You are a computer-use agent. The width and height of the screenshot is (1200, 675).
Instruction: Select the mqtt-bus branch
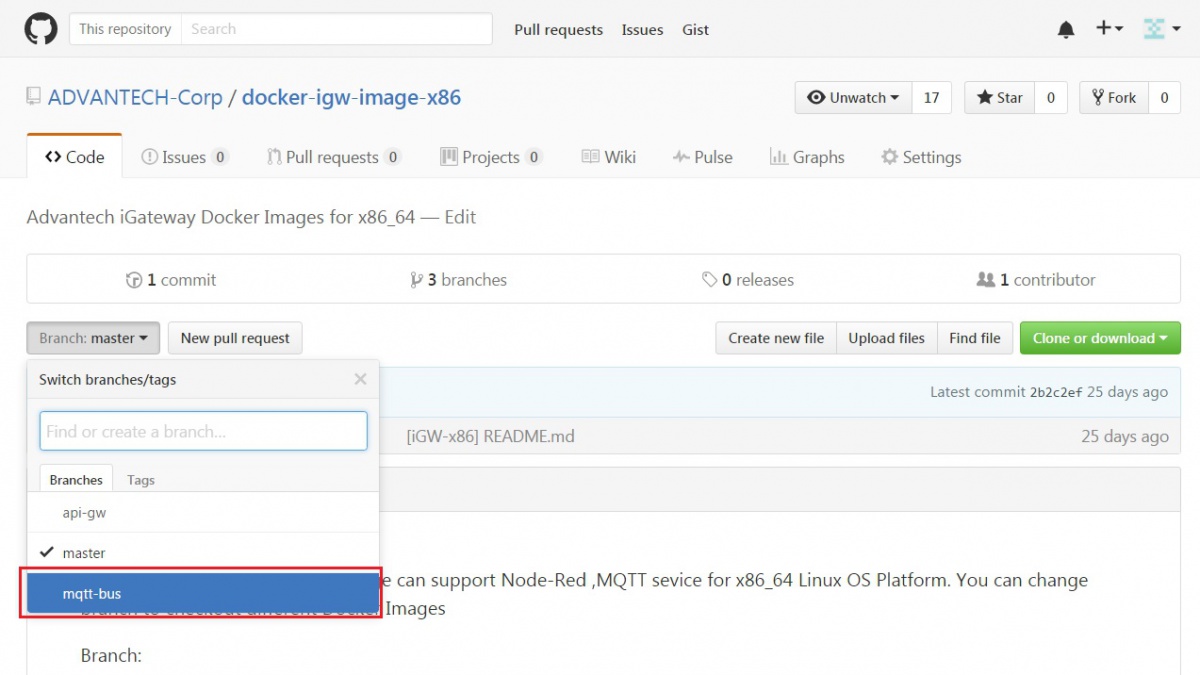(x=202, y=594)
